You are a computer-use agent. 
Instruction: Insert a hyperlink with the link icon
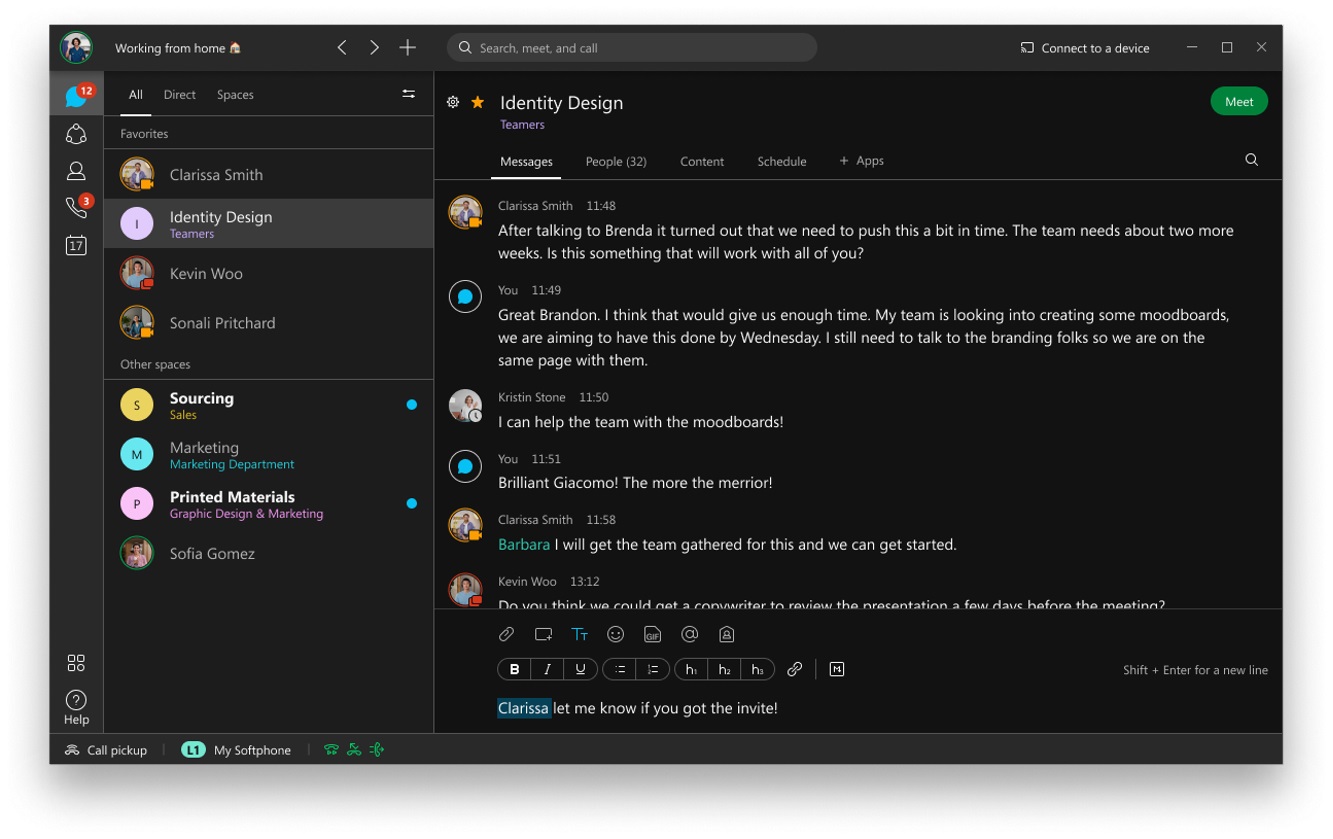pos(795,670)
